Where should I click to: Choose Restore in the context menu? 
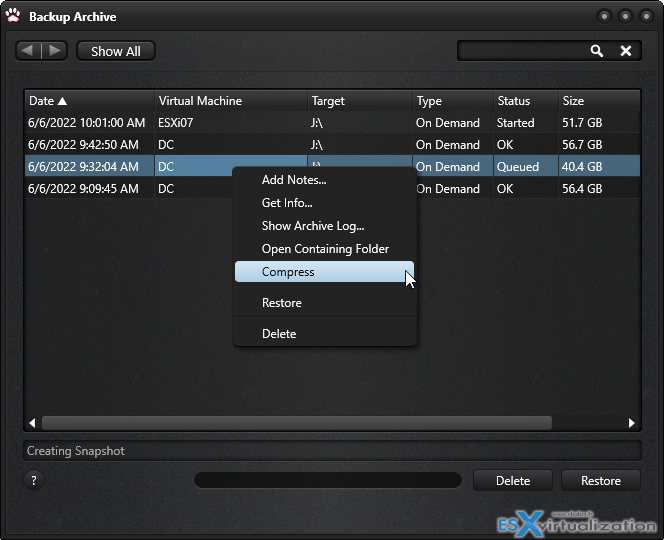coord(324,303)
